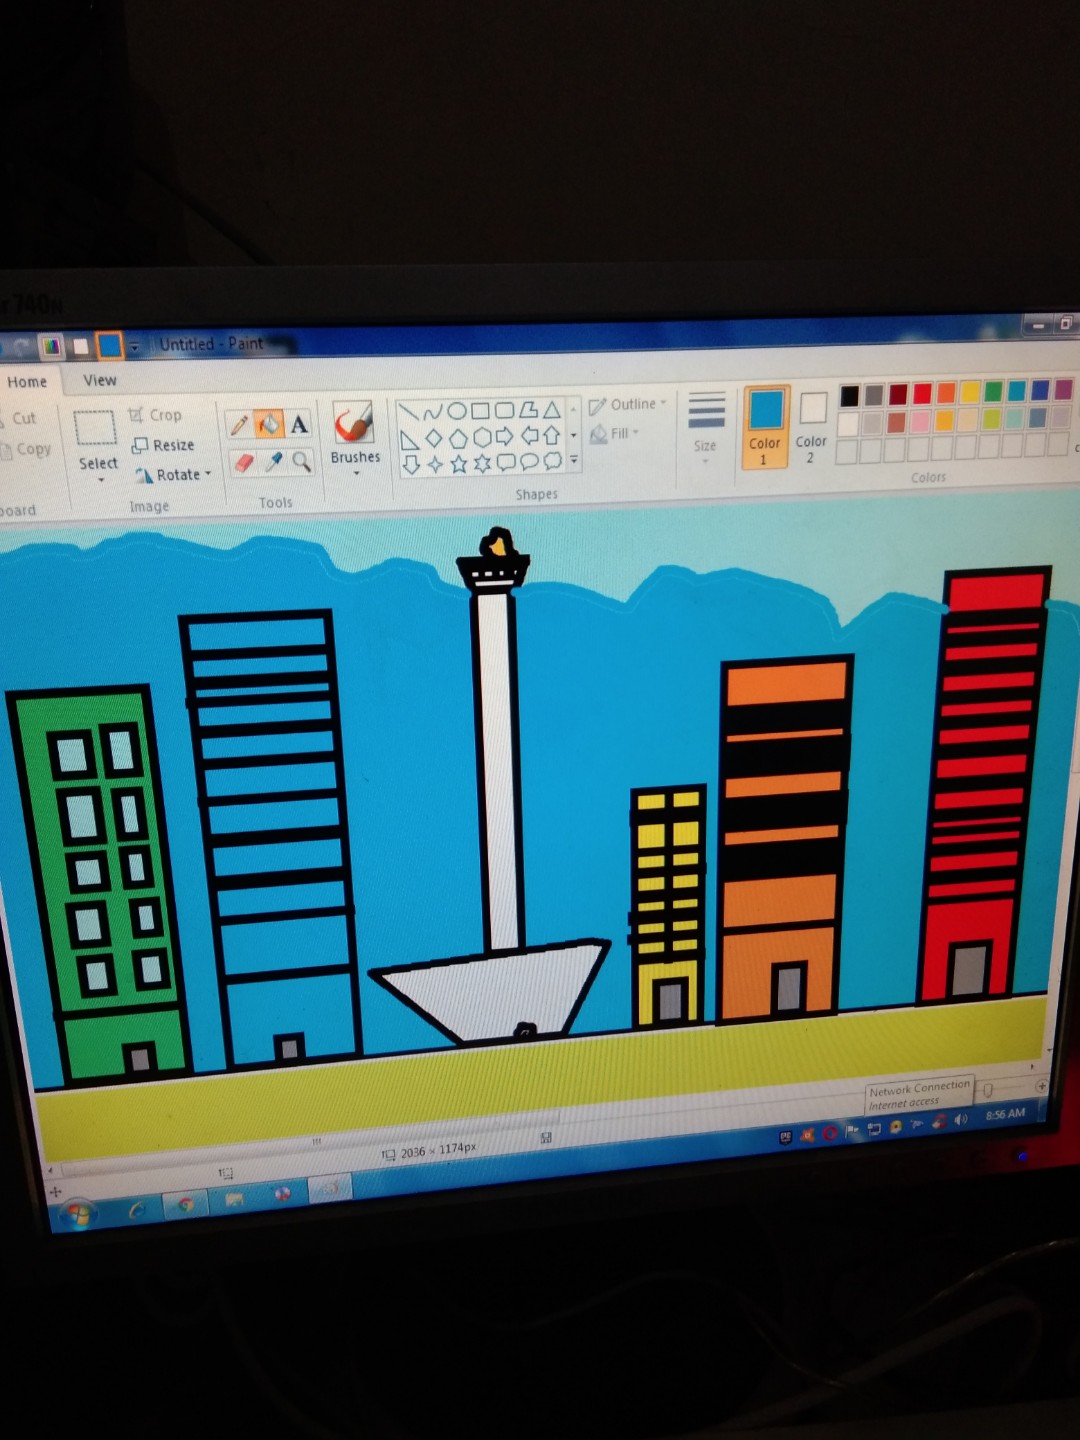Open Chrome from the taskbar
This screenshot has height=1440, width=1080.
(185, 1204)
